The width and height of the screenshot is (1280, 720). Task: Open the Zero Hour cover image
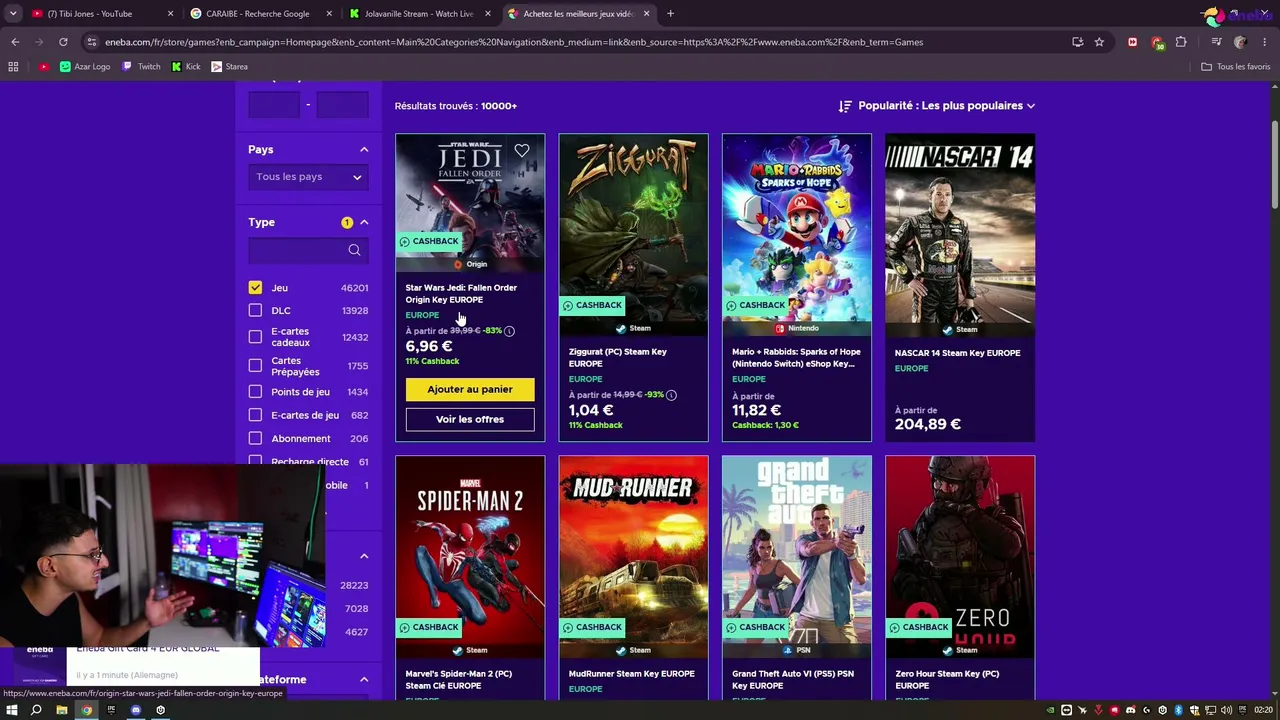(x=960, y=557)
